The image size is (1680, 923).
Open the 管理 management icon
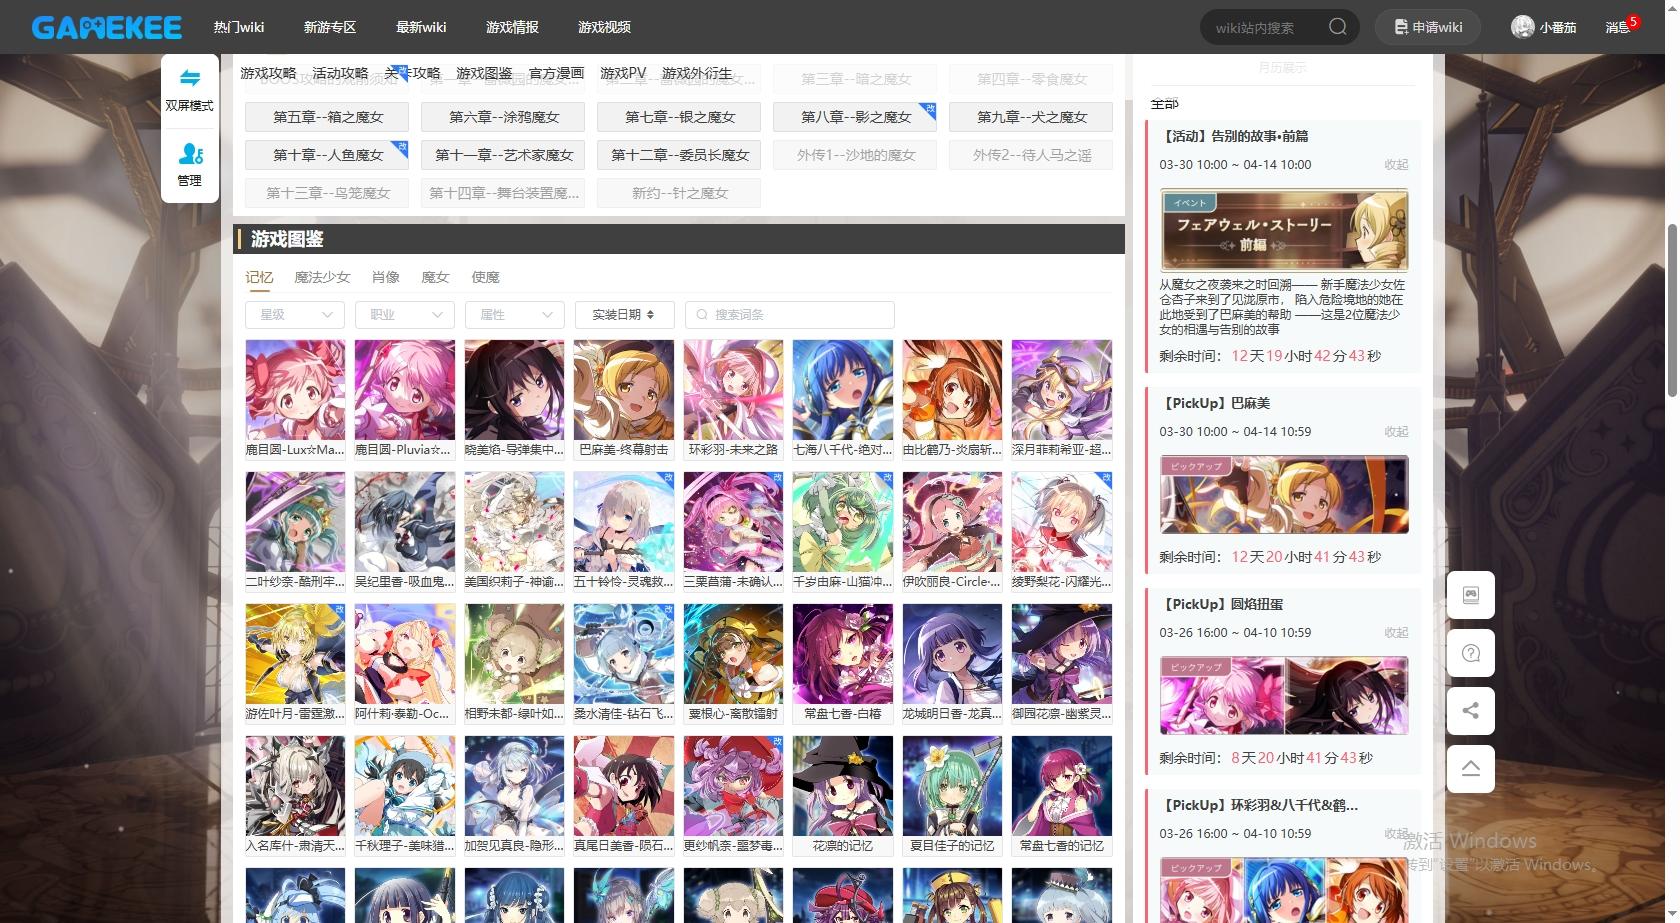(190, 165)
